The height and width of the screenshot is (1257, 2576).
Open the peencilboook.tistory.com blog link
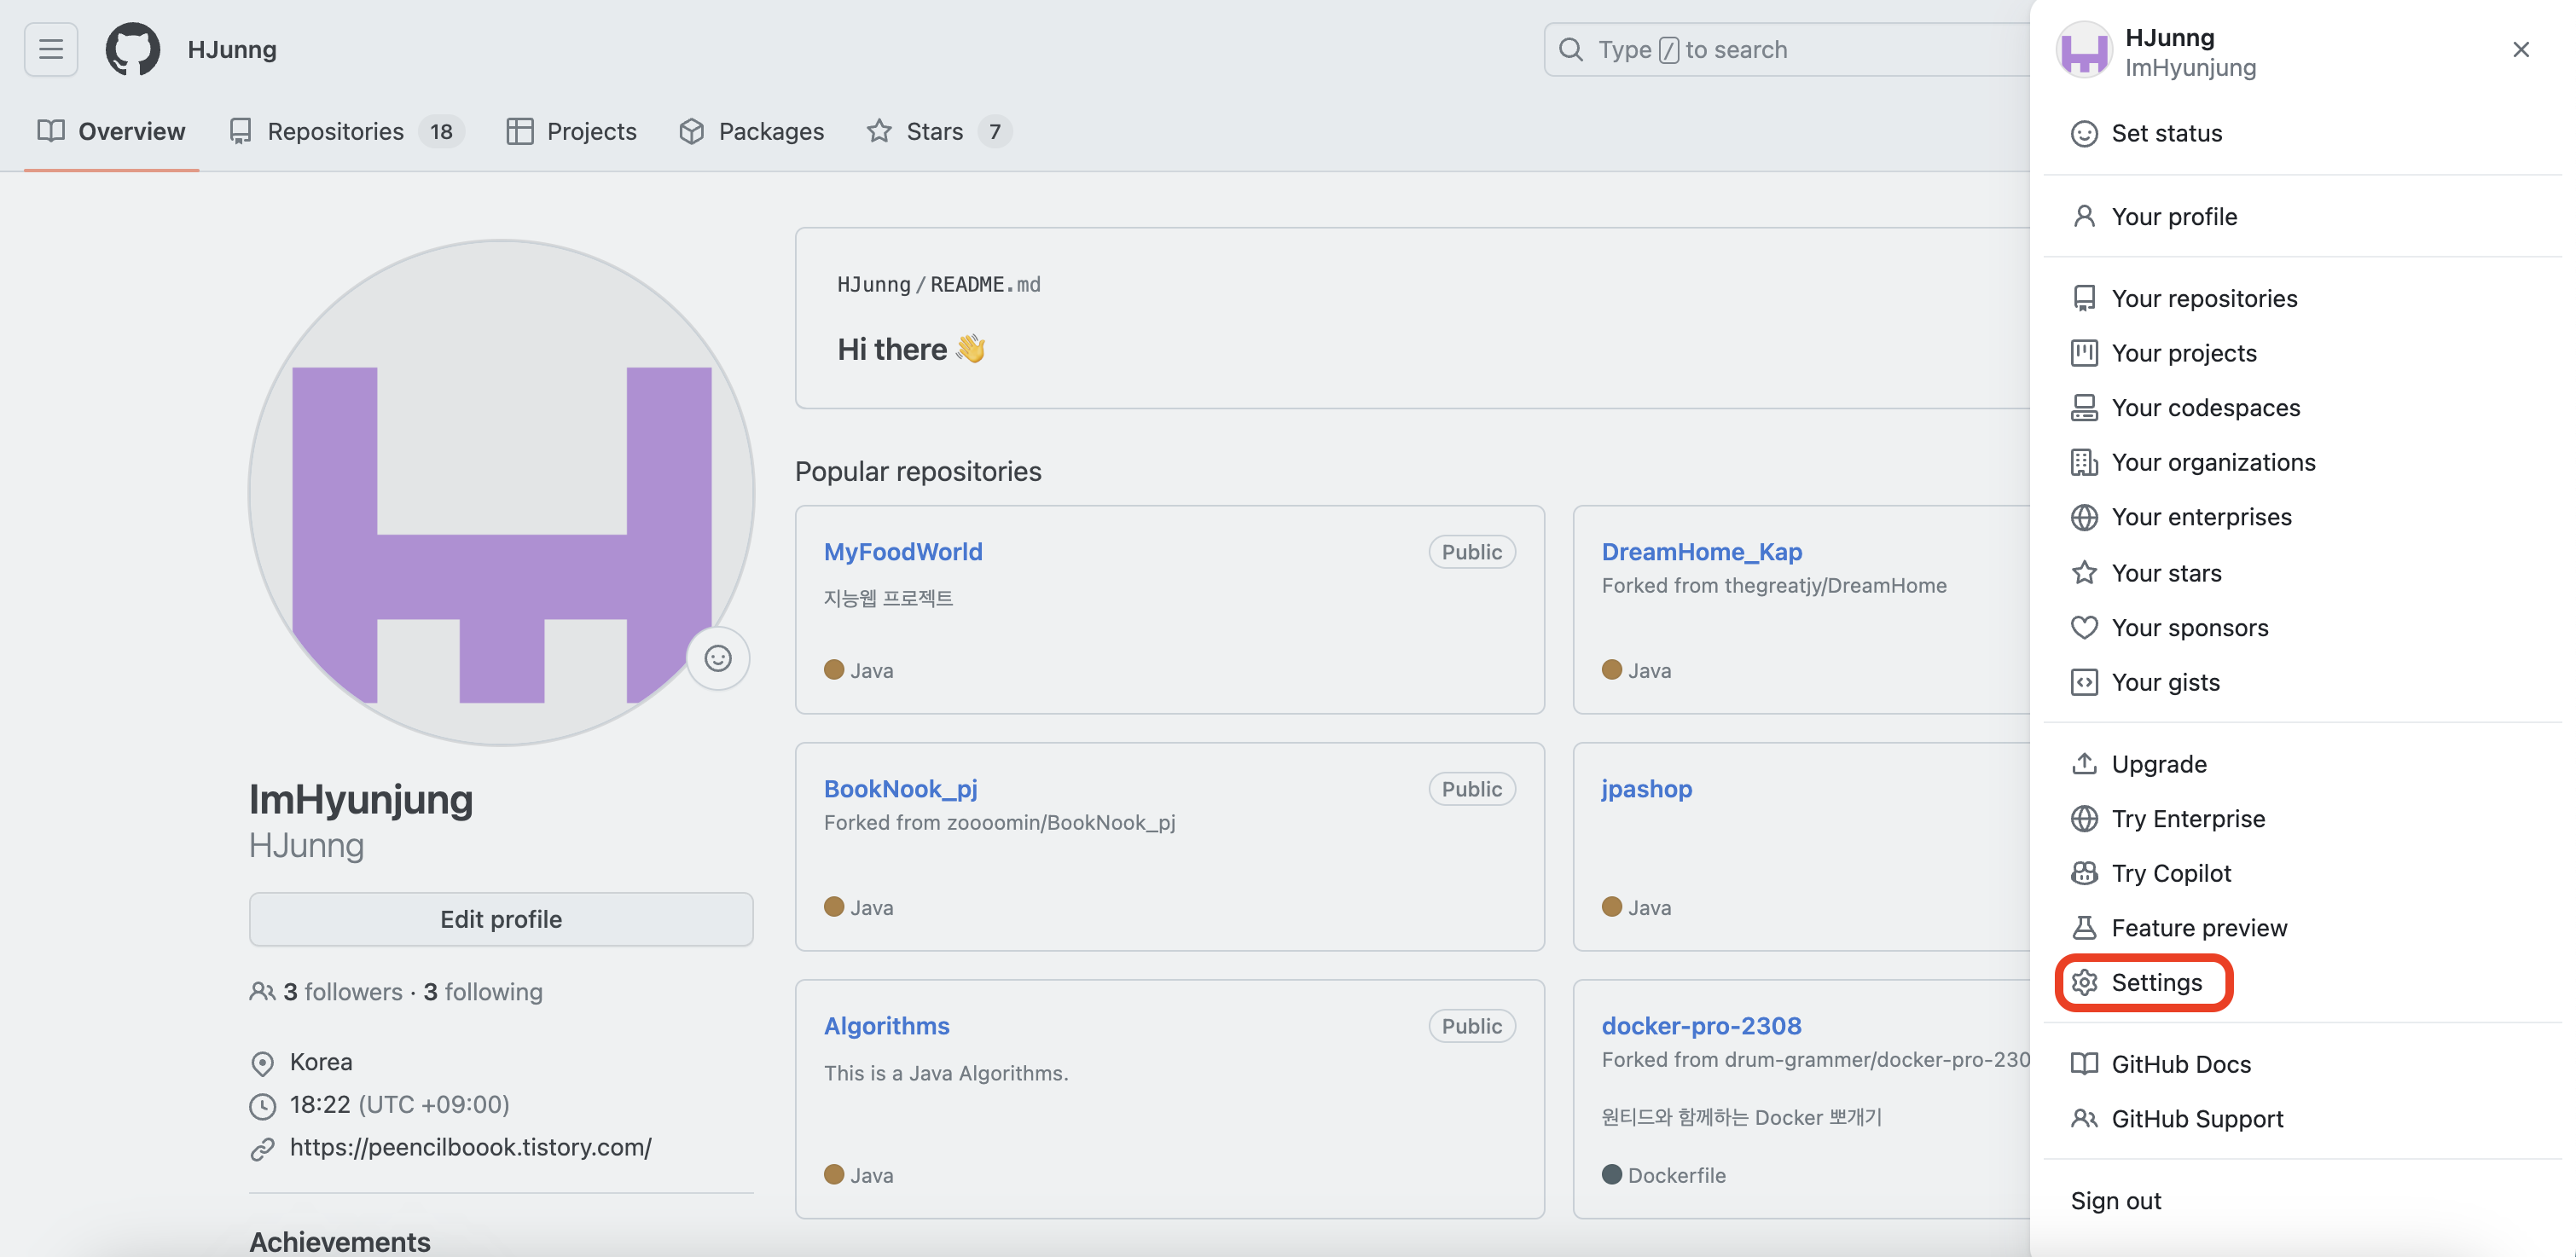470,1147
